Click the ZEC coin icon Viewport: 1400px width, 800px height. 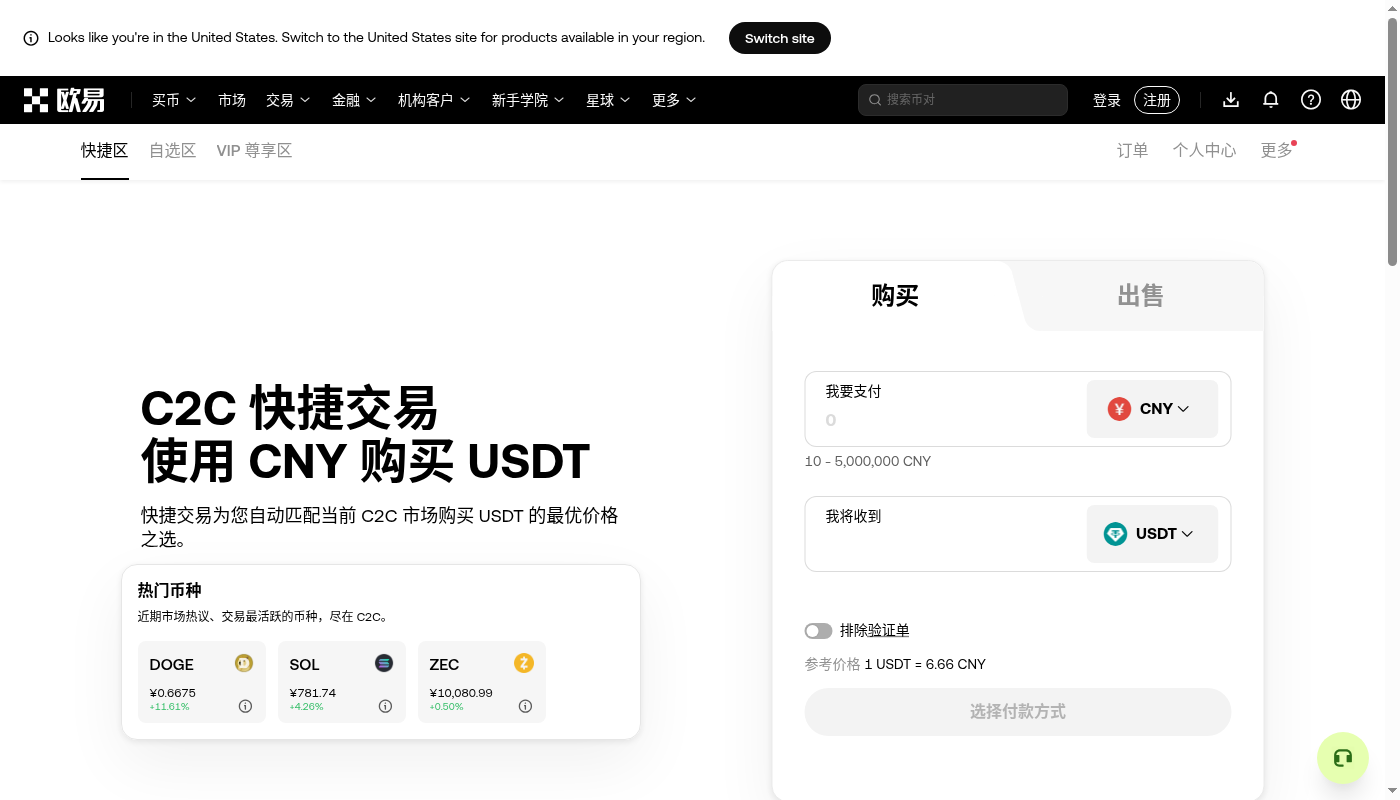[524, 663]
